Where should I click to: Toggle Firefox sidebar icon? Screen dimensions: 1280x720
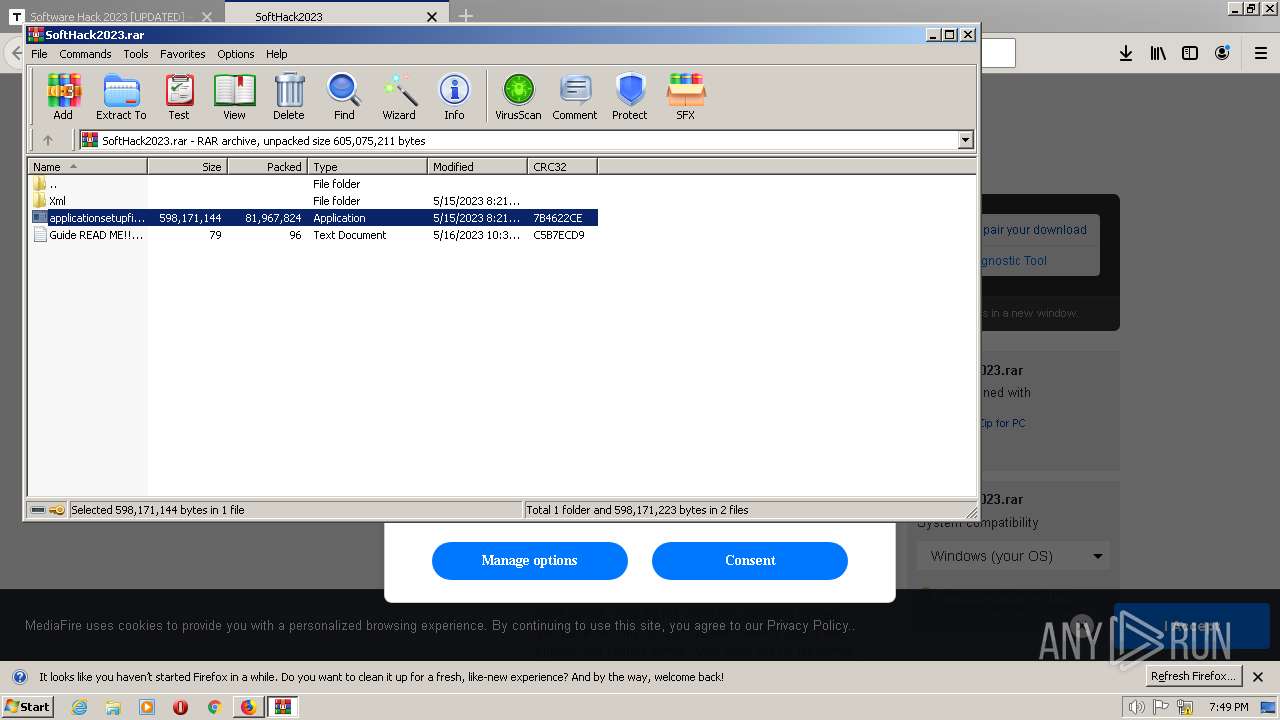[1190, 53]
